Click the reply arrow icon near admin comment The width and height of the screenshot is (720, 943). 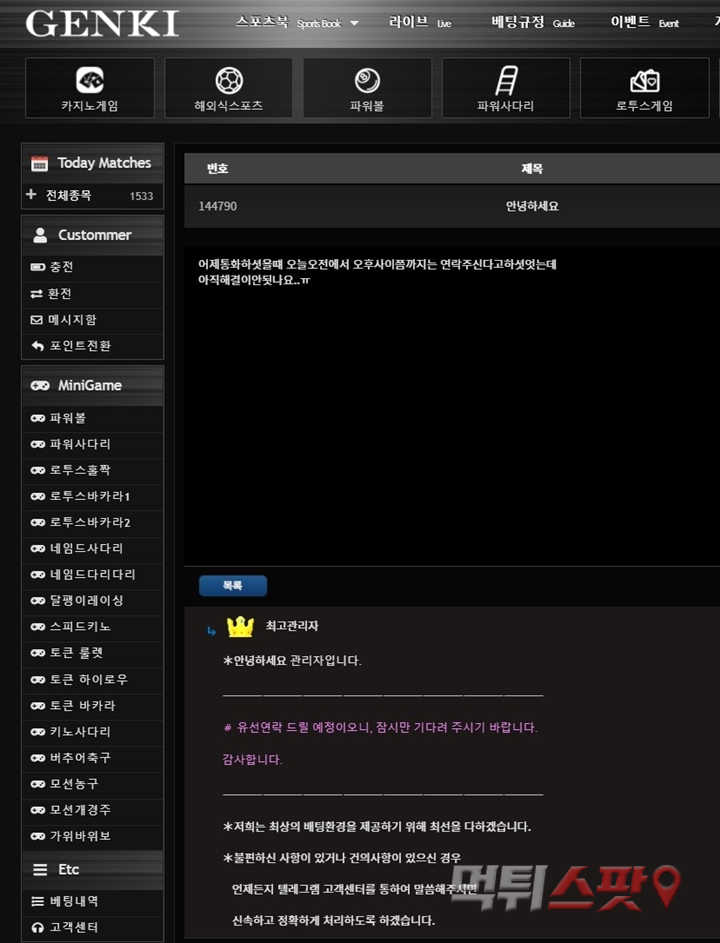point(211,631)
